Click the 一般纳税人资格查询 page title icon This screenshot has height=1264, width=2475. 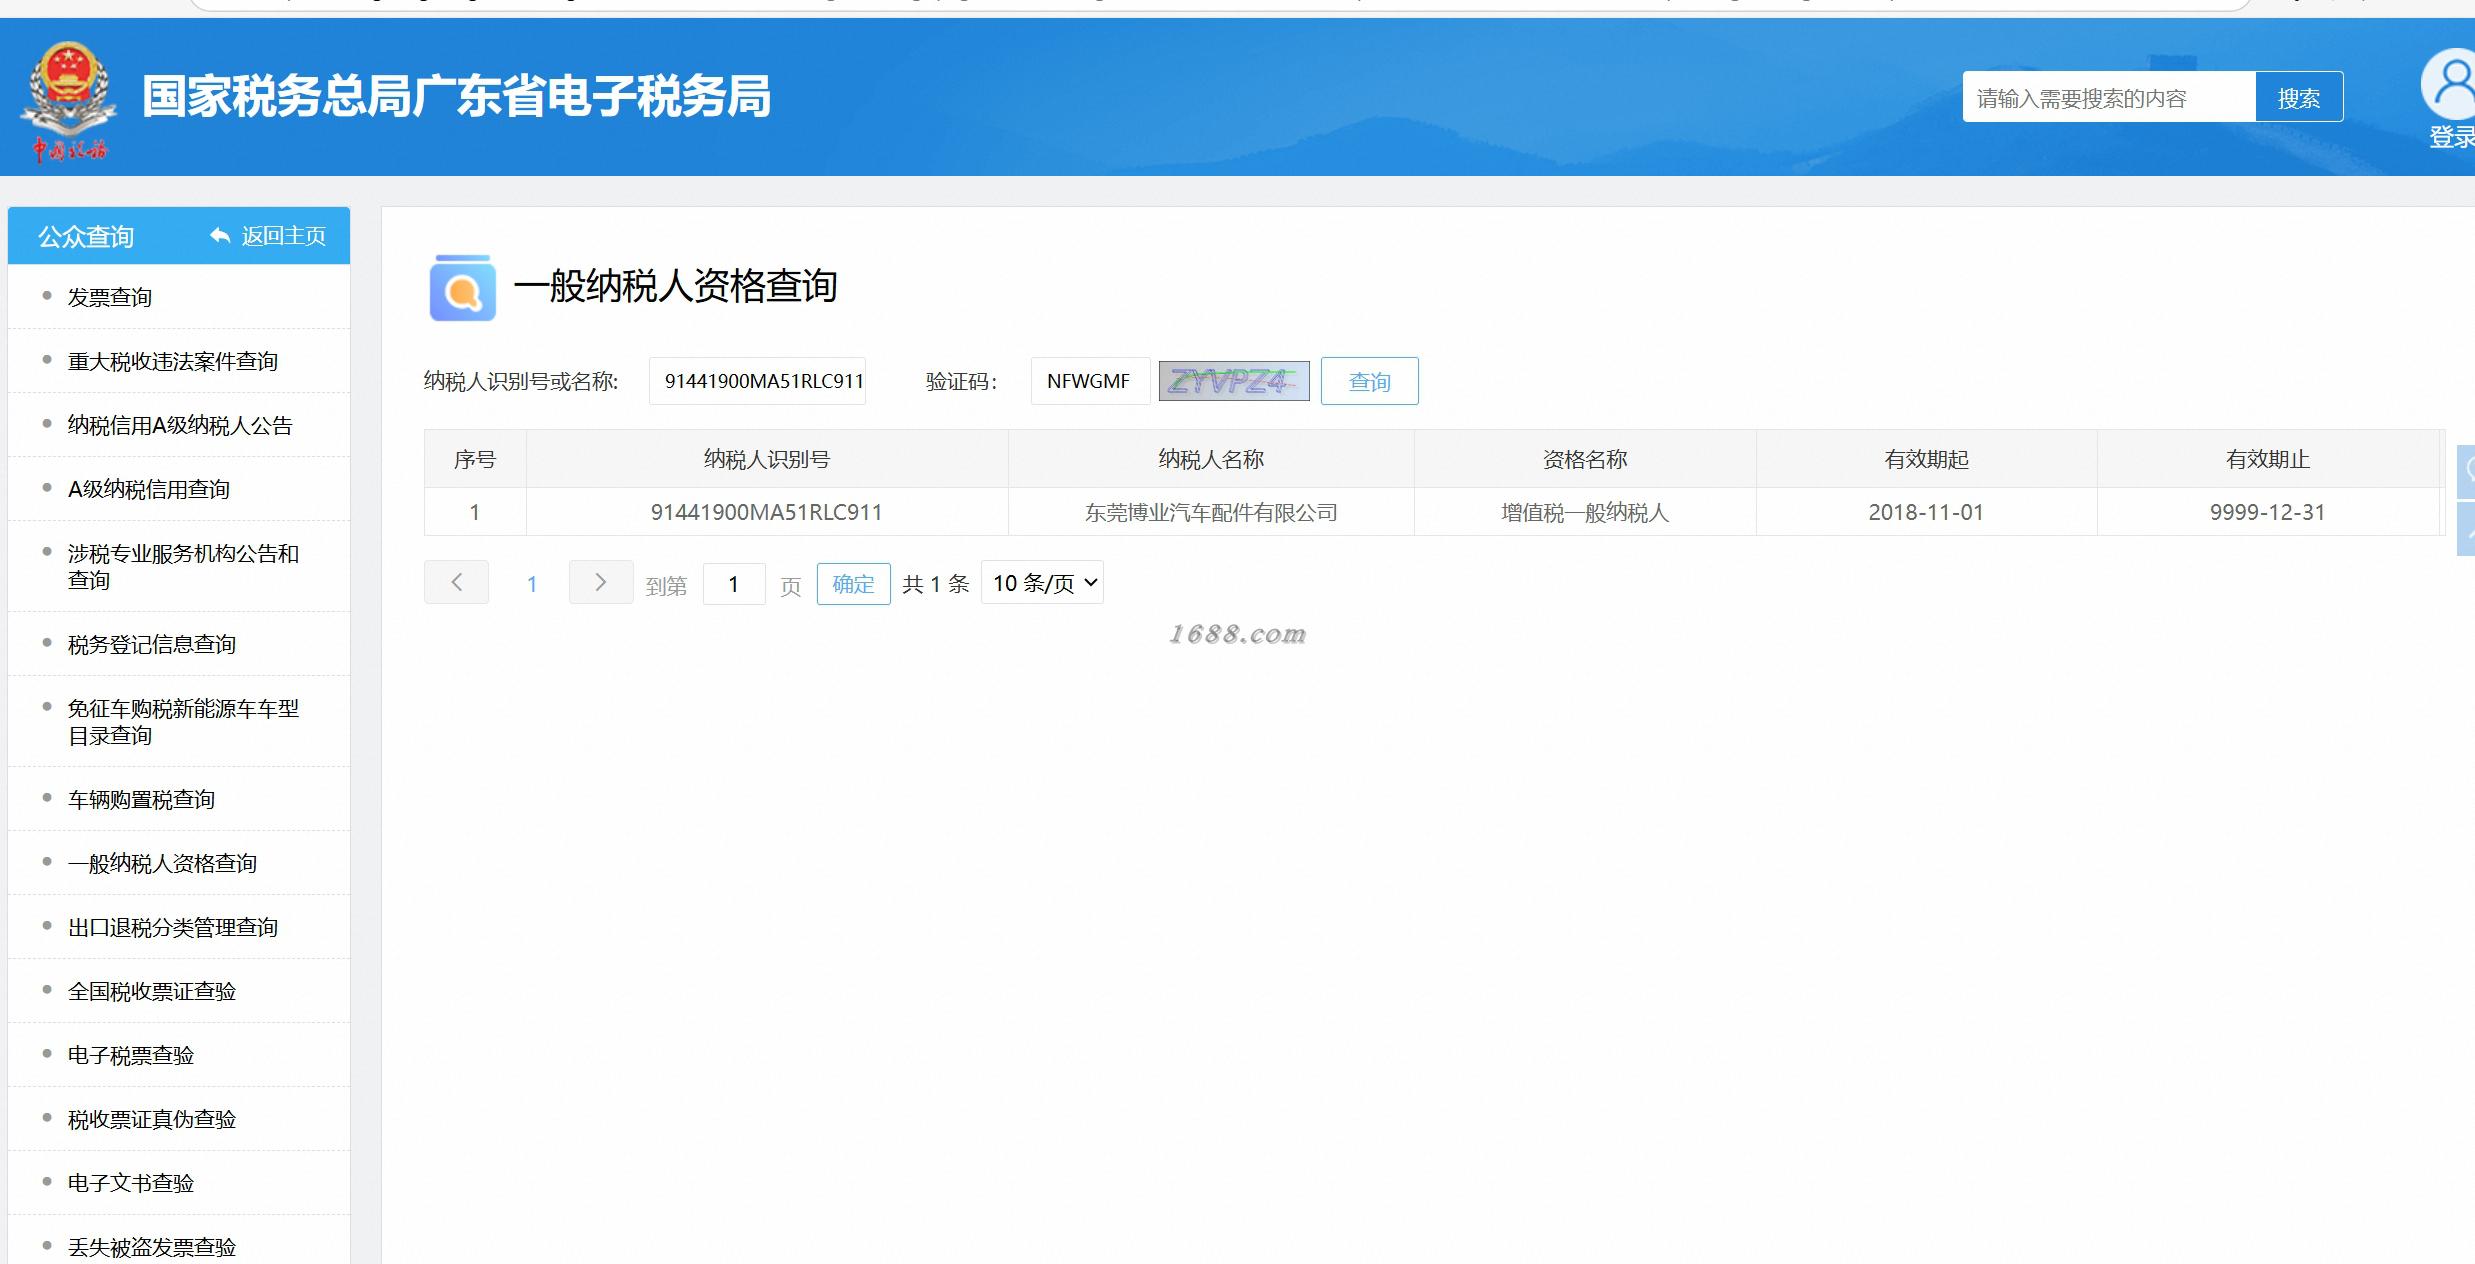click(x=462, y=288)
